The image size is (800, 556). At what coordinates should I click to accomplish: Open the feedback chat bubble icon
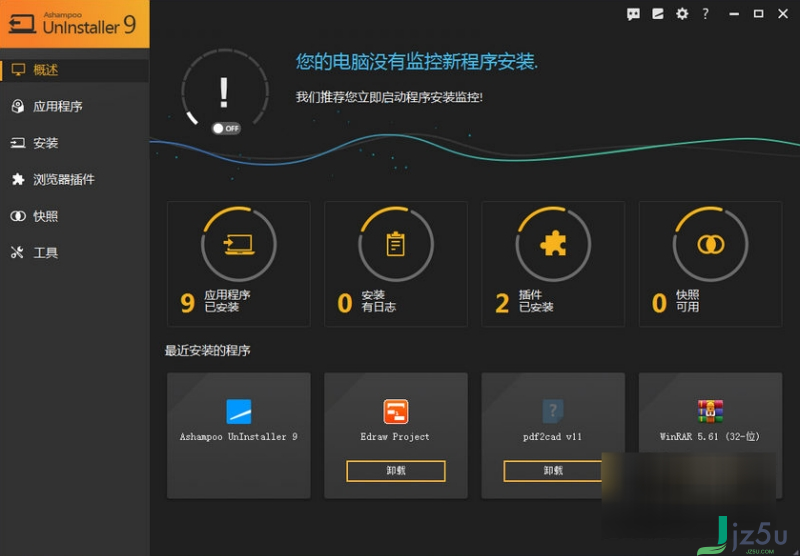click(x=633, y=14)
